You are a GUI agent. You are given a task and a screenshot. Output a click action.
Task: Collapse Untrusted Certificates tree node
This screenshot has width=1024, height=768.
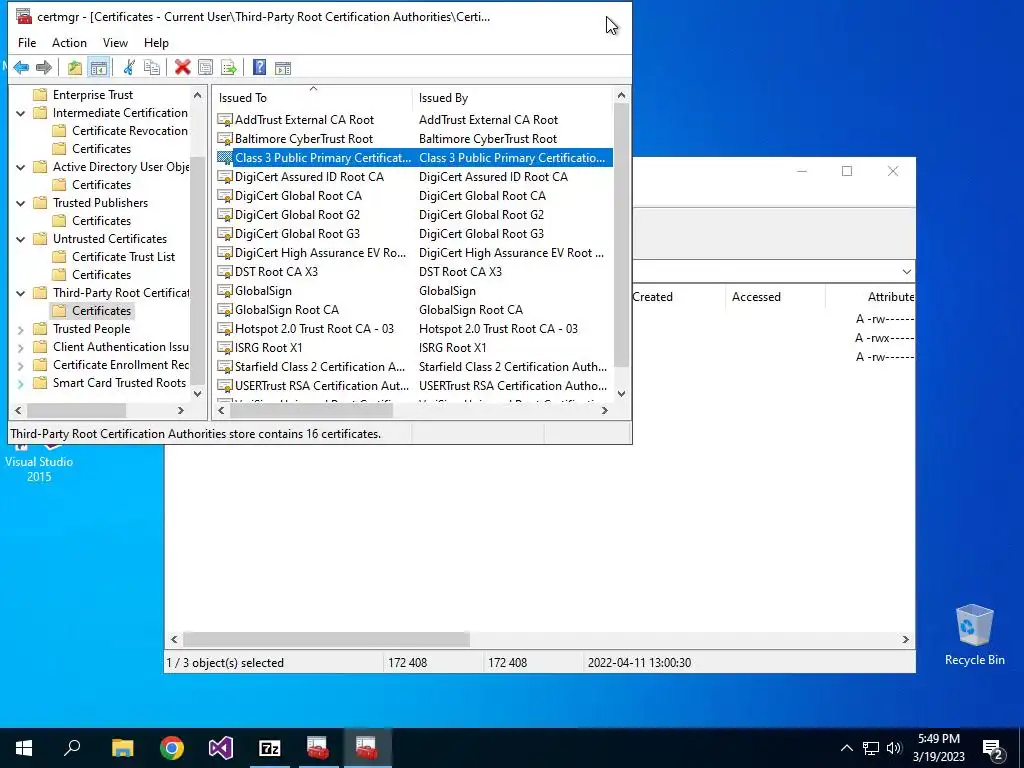(21, 239)
